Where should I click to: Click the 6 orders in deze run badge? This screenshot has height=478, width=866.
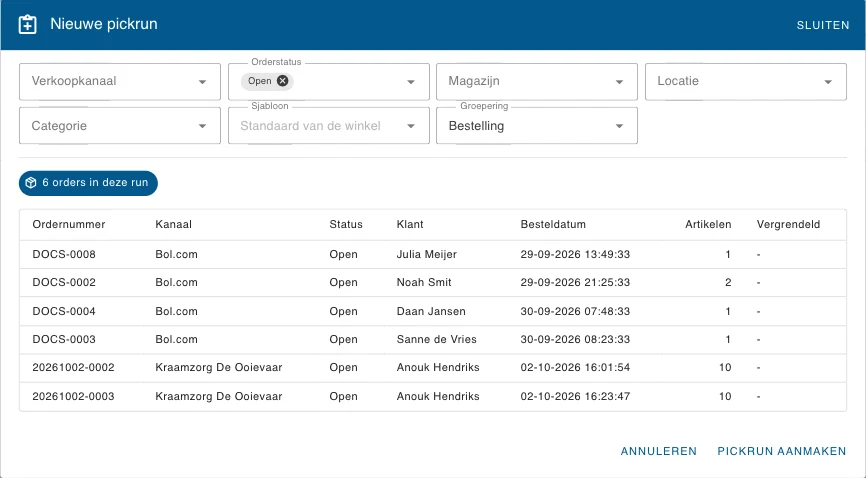tap(88, 183)
